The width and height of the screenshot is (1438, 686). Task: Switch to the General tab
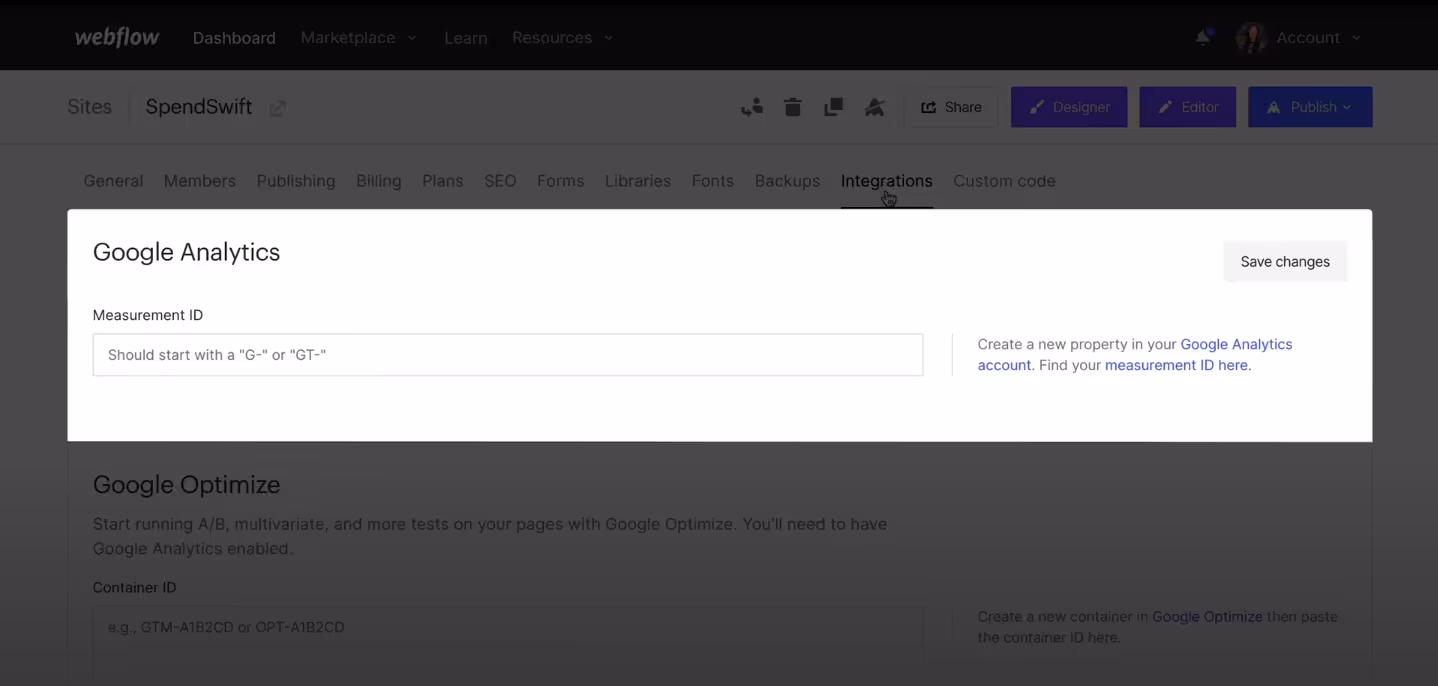click(x=113, y=181)
